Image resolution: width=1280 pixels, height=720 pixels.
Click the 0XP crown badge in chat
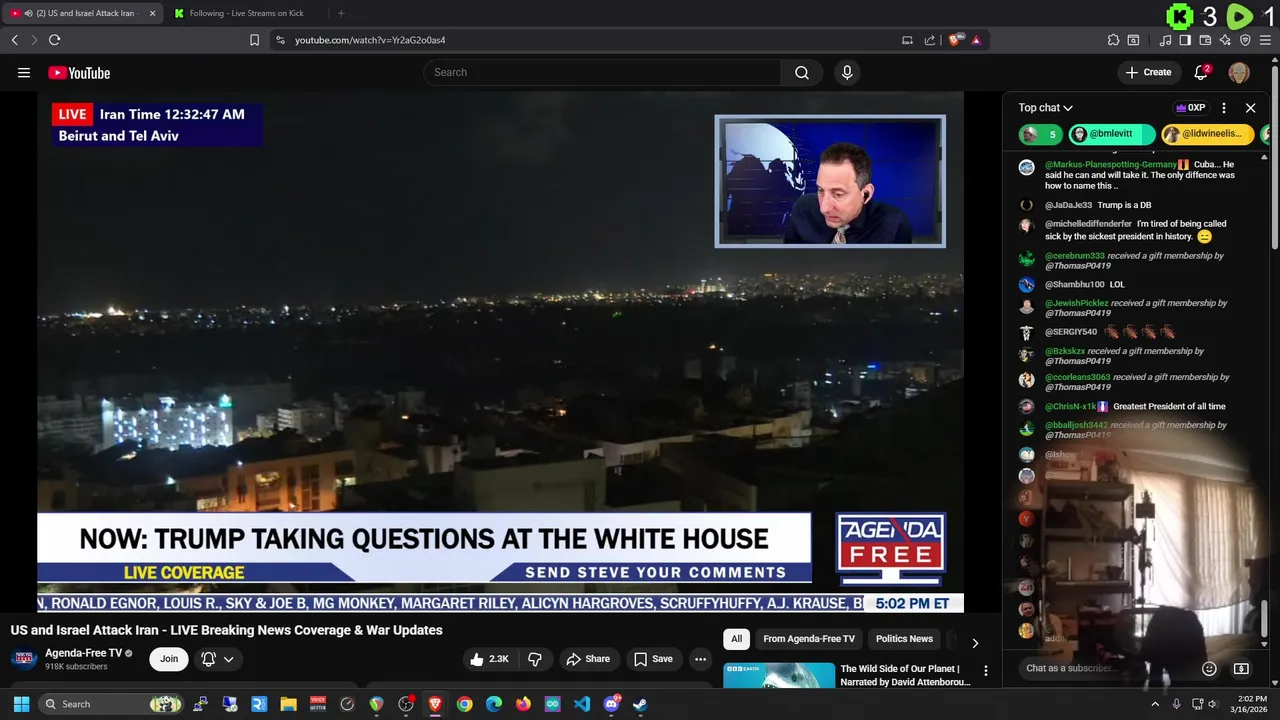pos(1190,108)
